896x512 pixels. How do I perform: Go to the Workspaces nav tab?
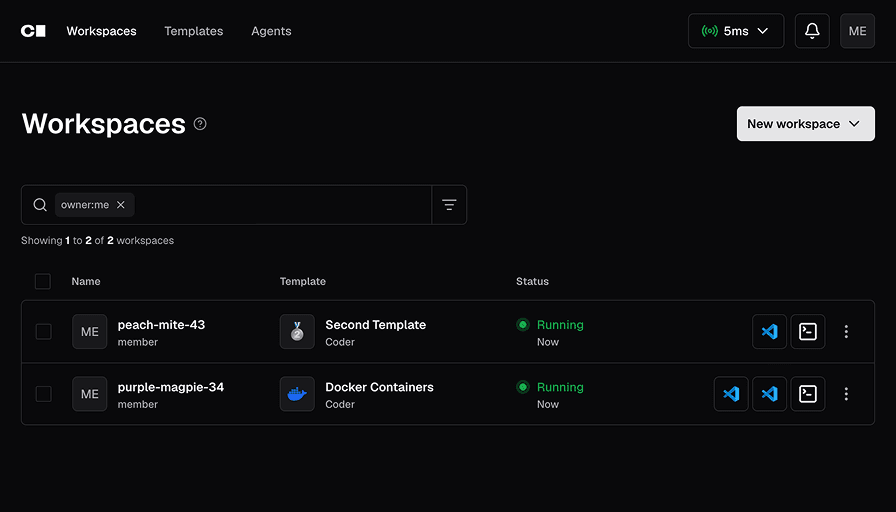[x=101, y=31]
